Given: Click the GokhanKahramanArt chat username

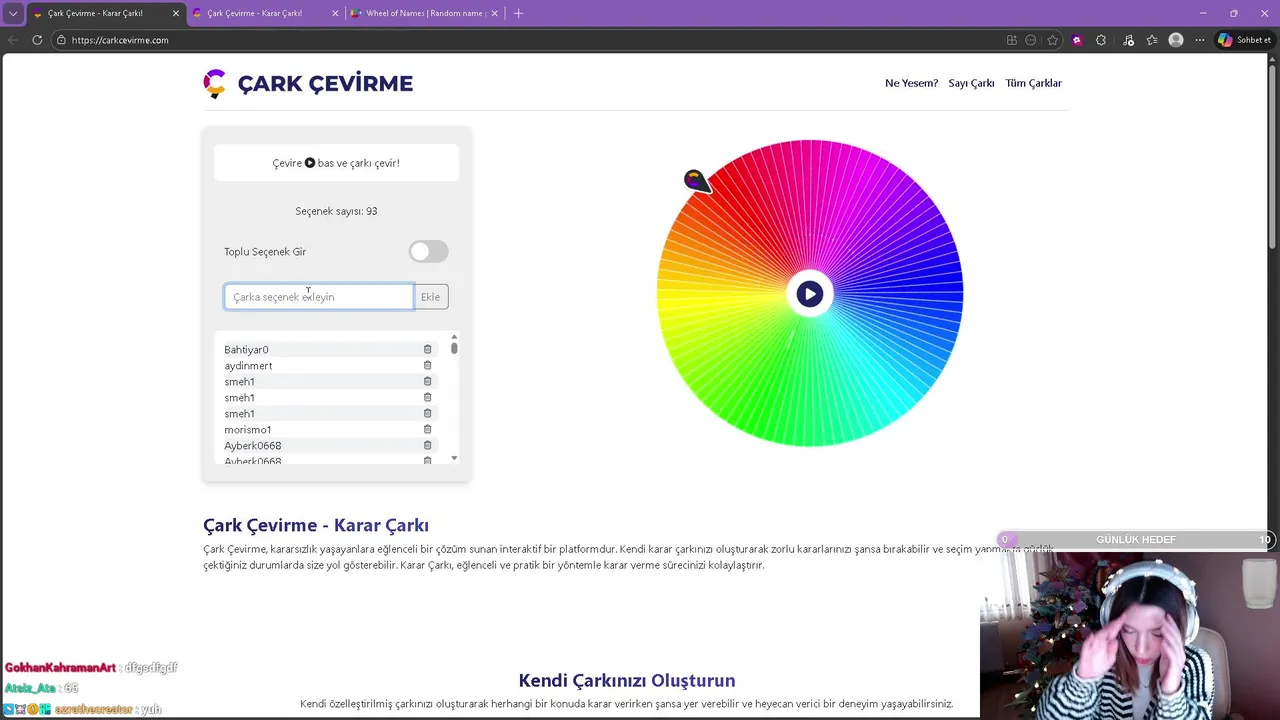Looking at the screenshot, I should pyautogui.click(x=60, y=667).
